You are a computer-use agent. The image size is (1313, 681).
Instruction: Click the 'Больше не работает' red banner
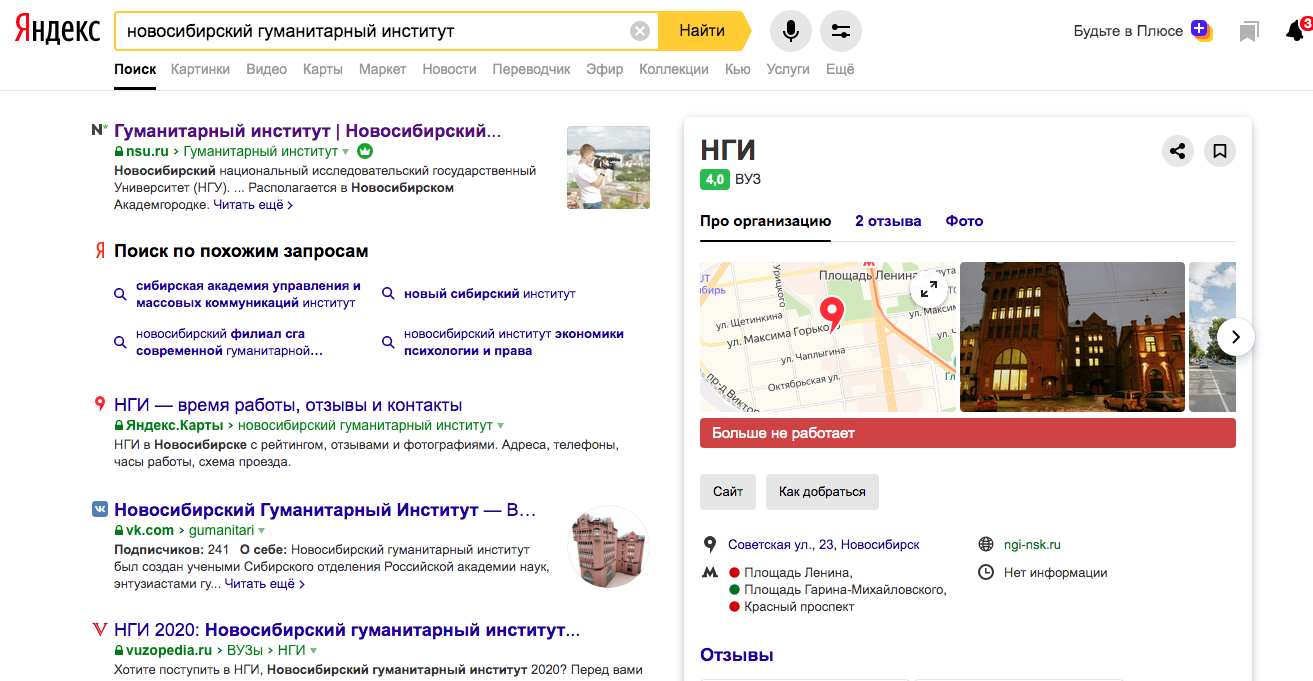pos(968,433)
